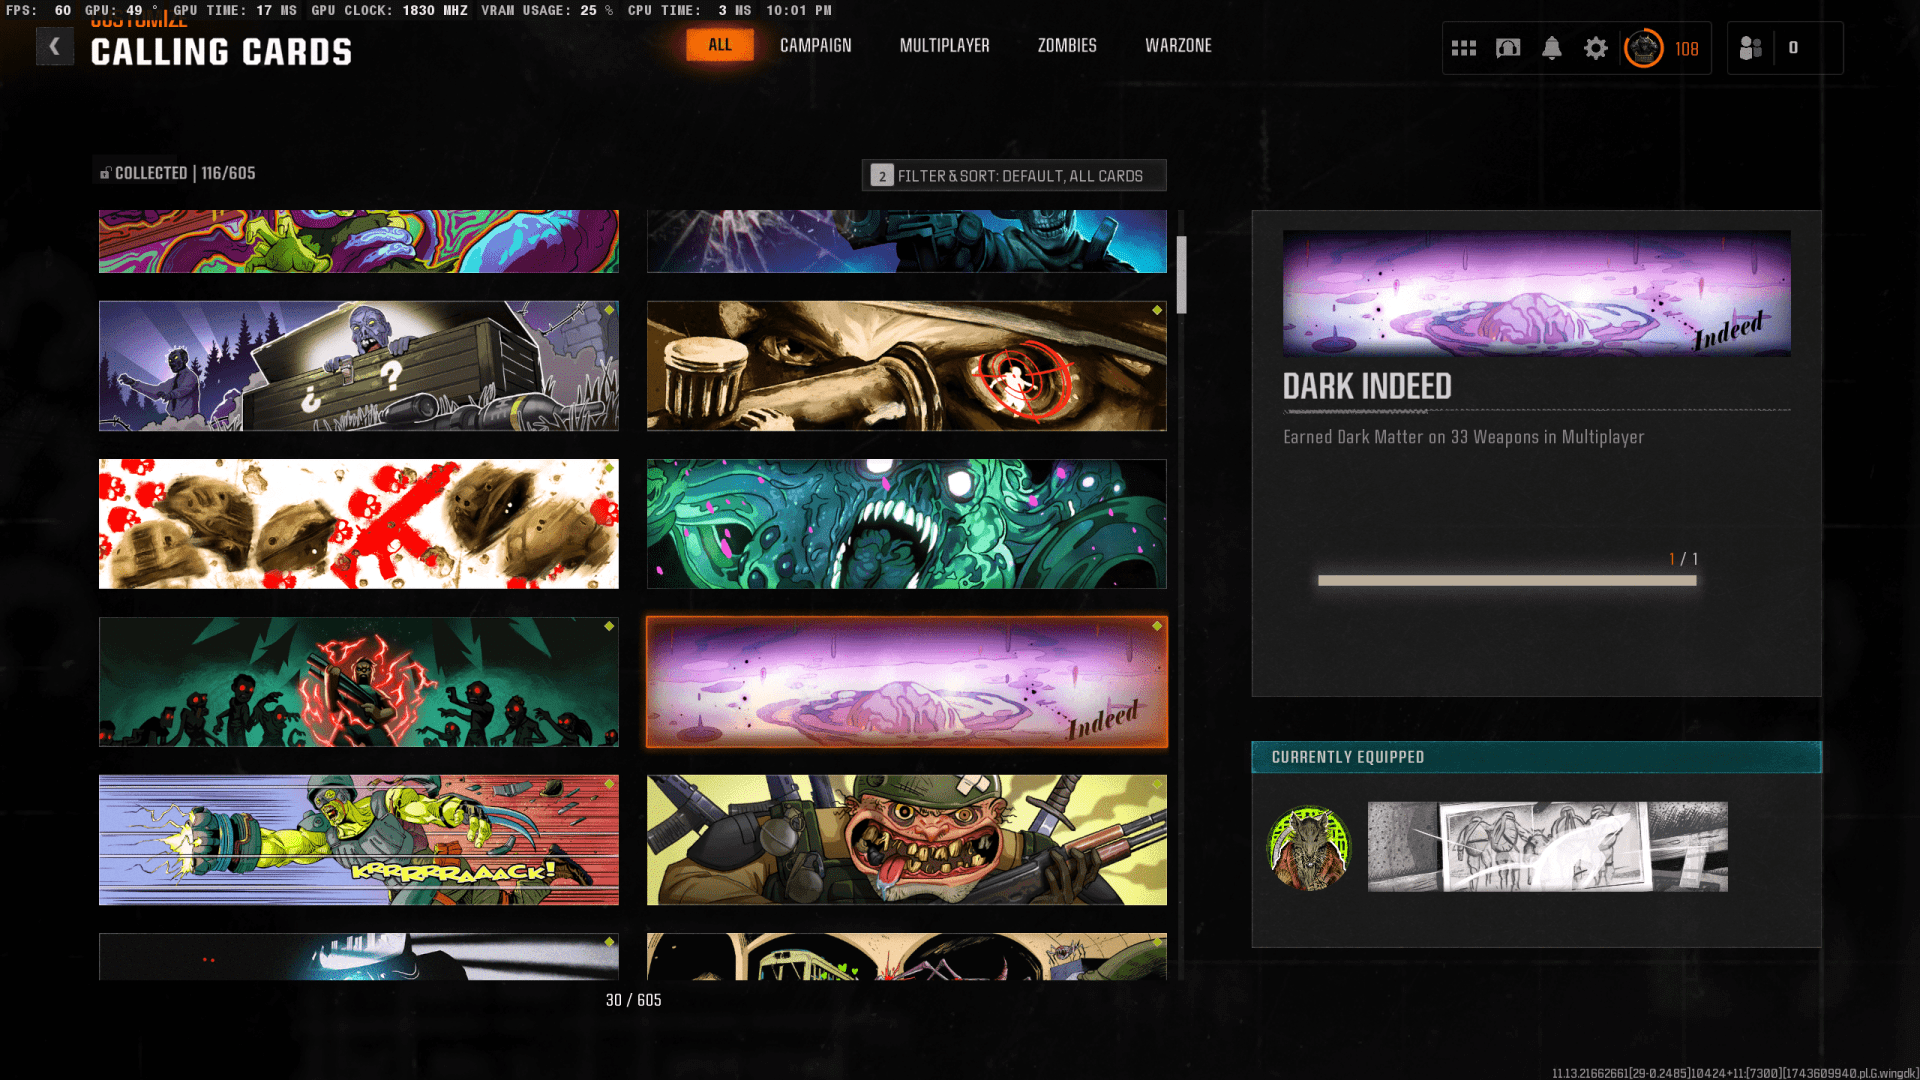Open Filter & Sort options
1920x1080 pixels.
tap(1014, 176)
